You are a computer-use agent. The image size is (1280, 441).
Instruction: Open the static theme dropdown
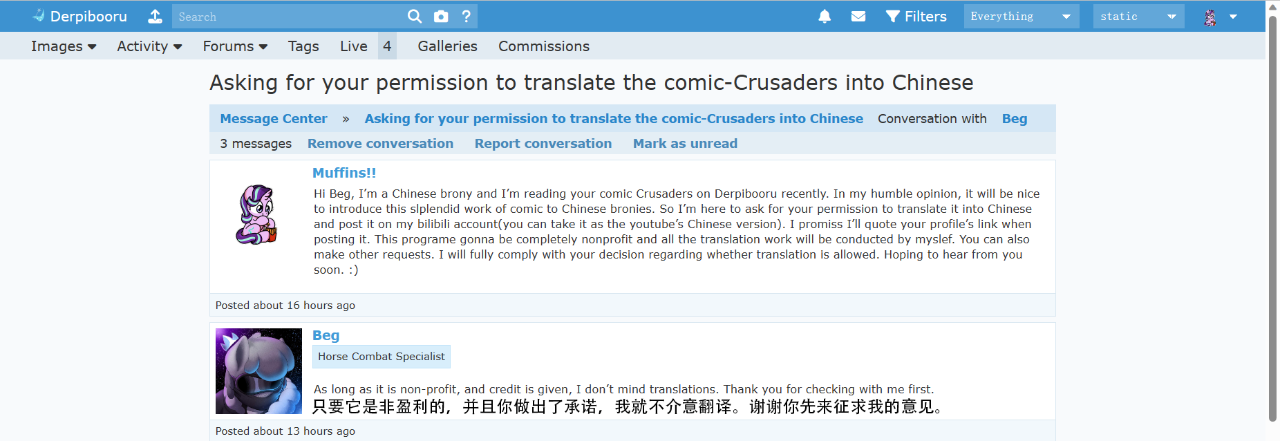[1138, 16]
